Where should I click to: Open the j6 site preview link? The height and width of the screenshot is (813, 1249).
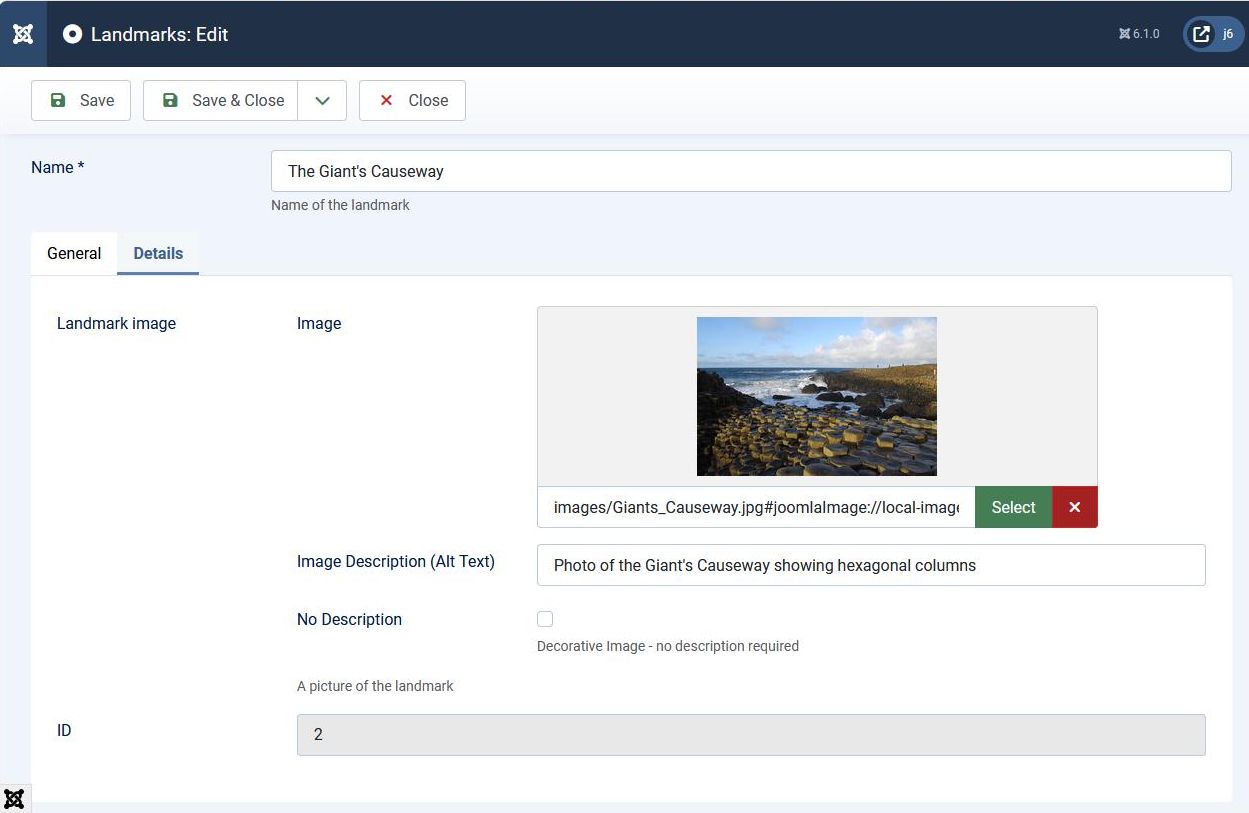point(1214,34)
